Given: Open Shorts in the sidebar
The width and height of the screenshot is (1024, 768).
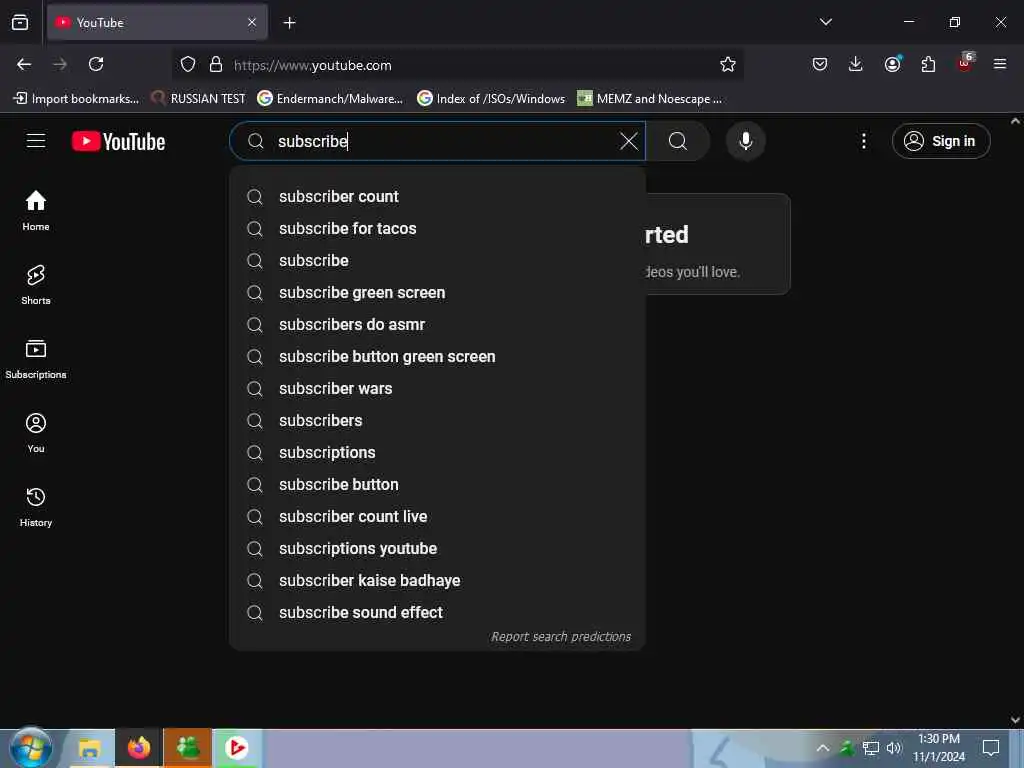Looking at the screenshot, I should coord(36,285).
